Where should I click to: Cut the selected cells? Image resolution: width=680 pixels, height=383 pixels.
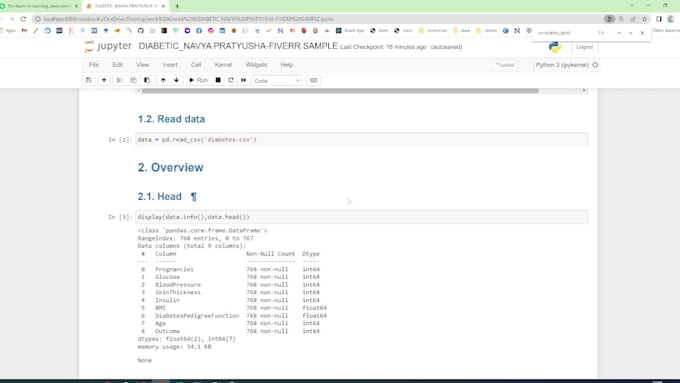tap(120, 80)
